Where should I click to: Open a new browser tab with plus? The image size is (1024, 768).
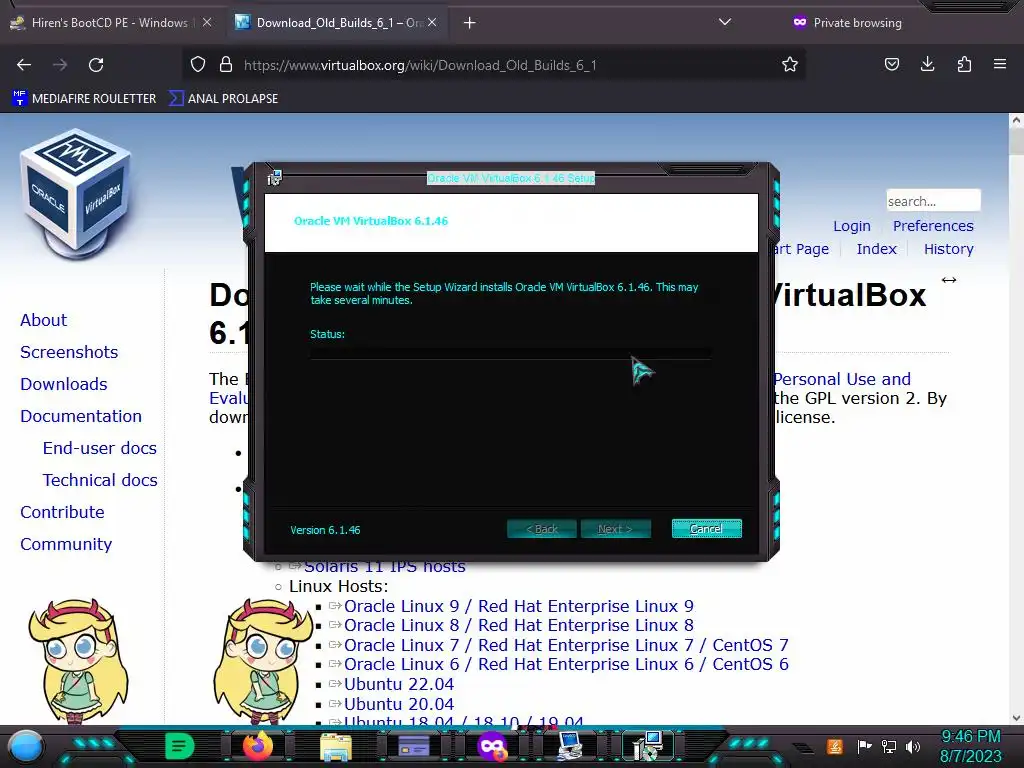470,23
